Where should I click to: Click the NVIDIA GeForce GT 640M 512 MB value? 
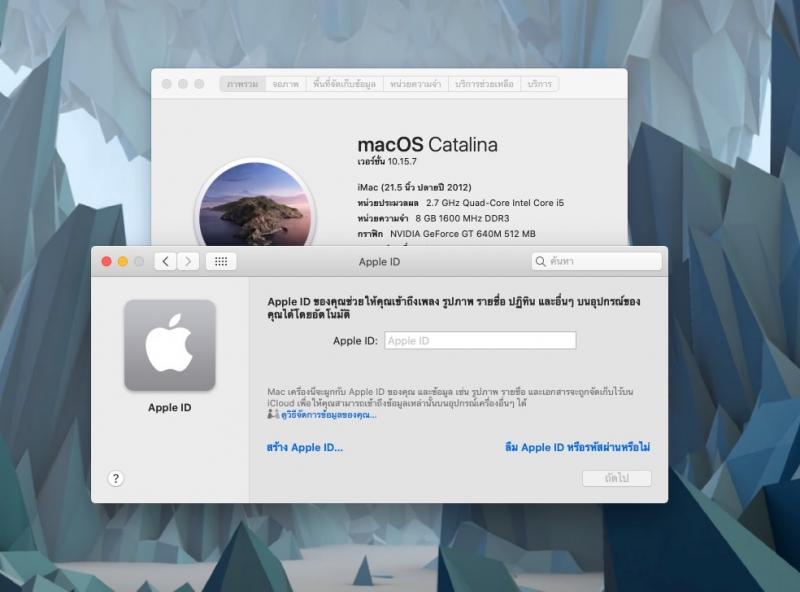click(463, 234)
